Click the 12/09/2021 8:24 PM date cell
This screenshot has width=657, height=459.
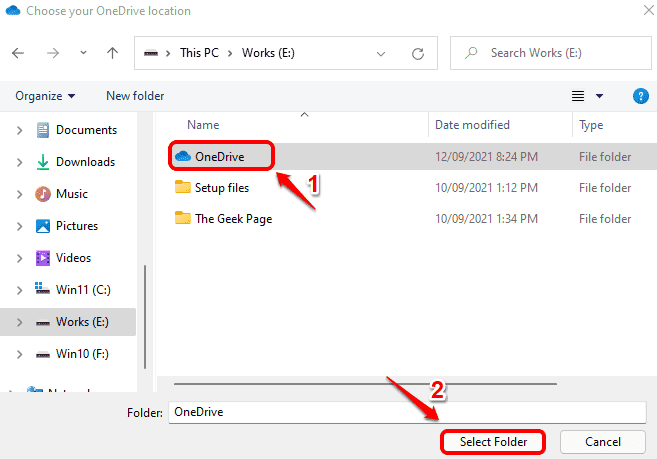pos(486,157)
